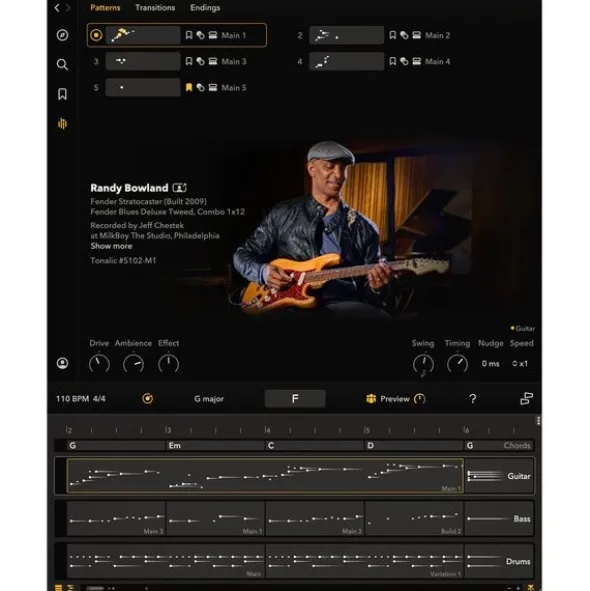Click the stack icon beside Main 5

(x=213, y=87)
